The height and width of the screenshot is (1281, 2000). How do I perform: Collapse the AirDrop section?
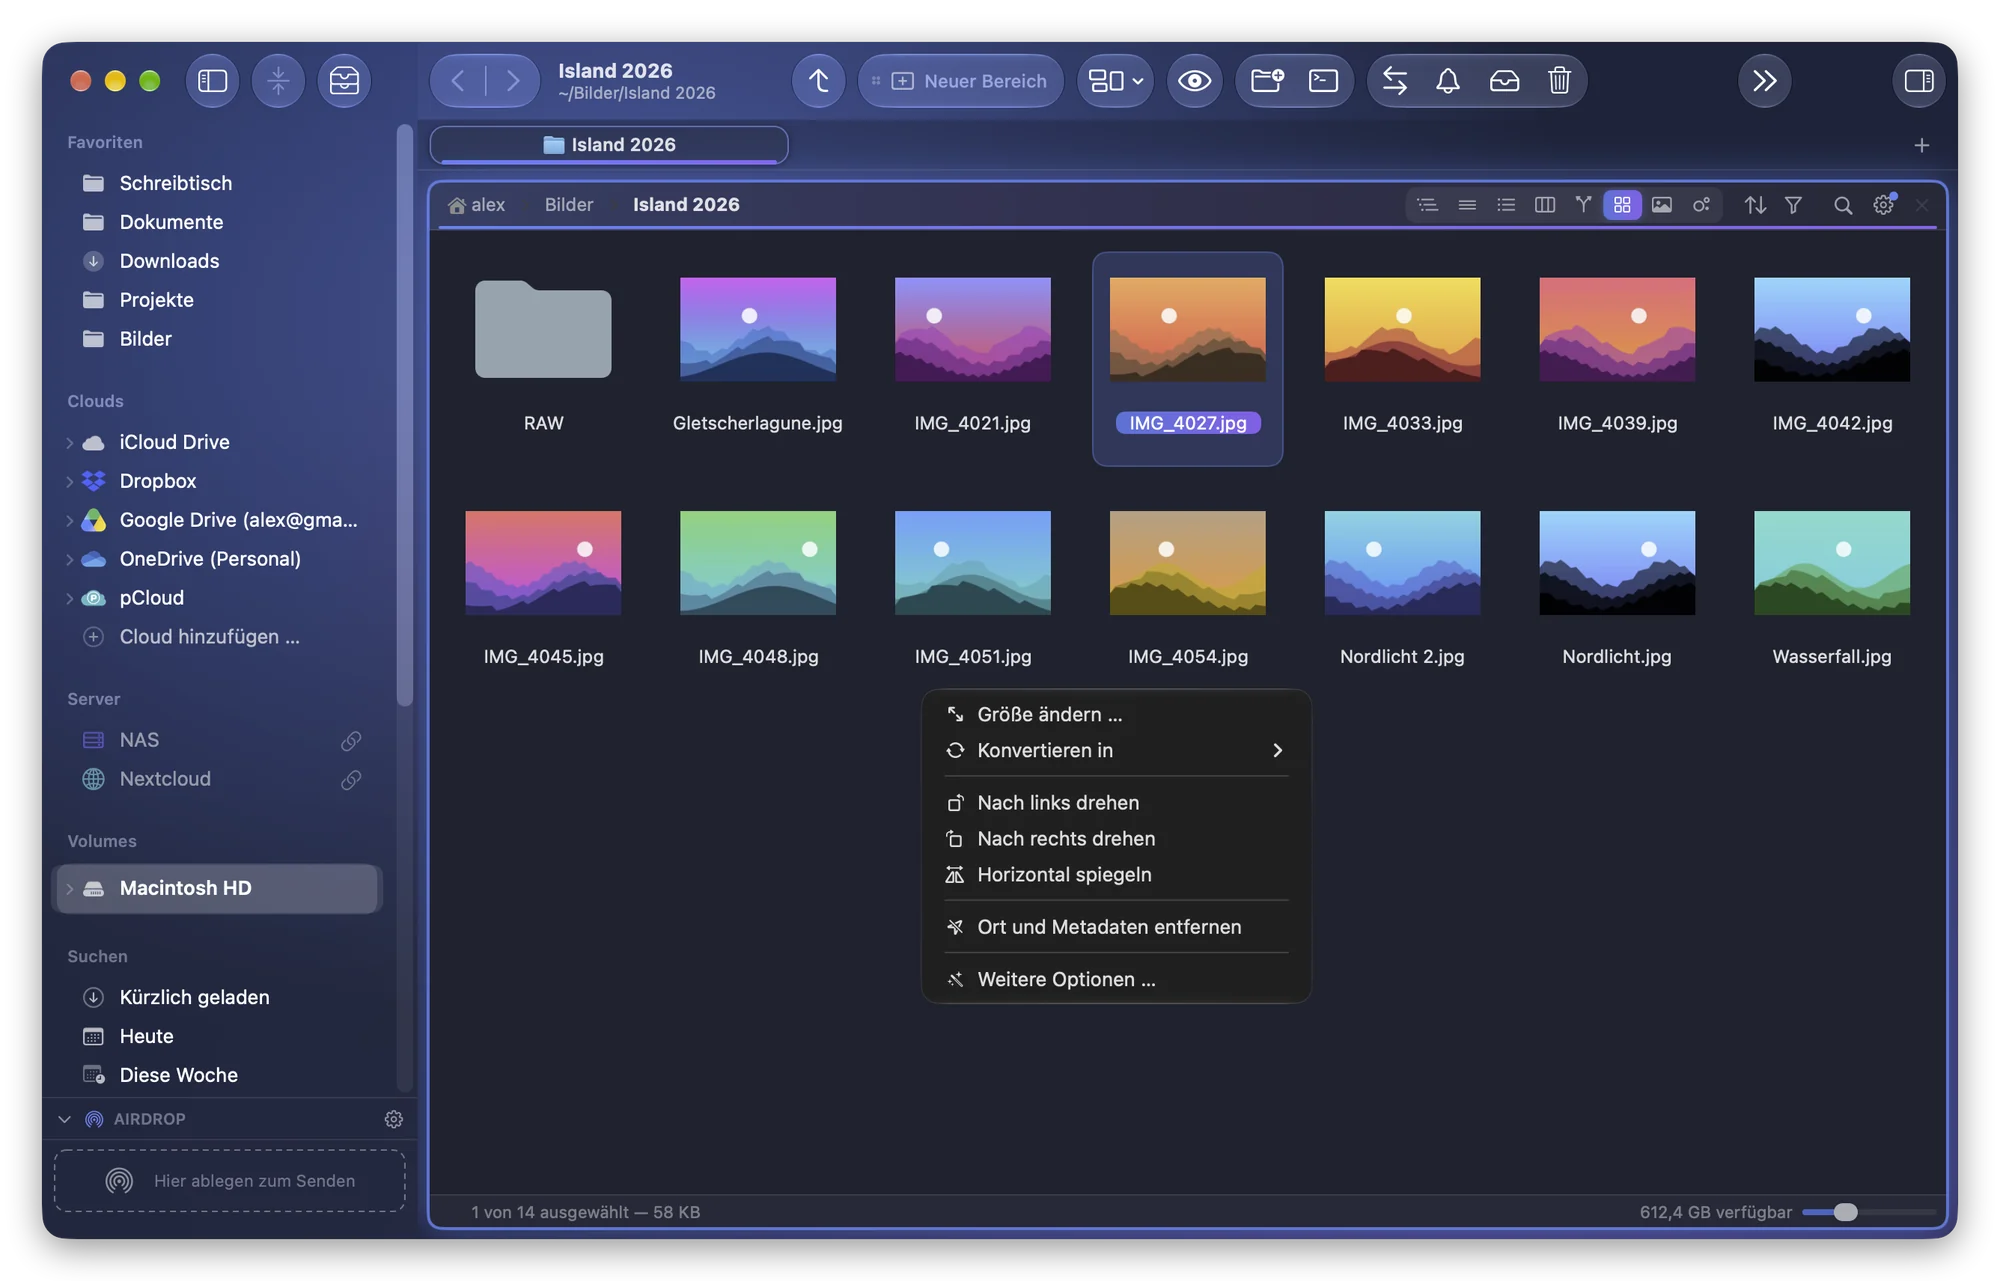pyautogui.click(x=65, y=1120)
